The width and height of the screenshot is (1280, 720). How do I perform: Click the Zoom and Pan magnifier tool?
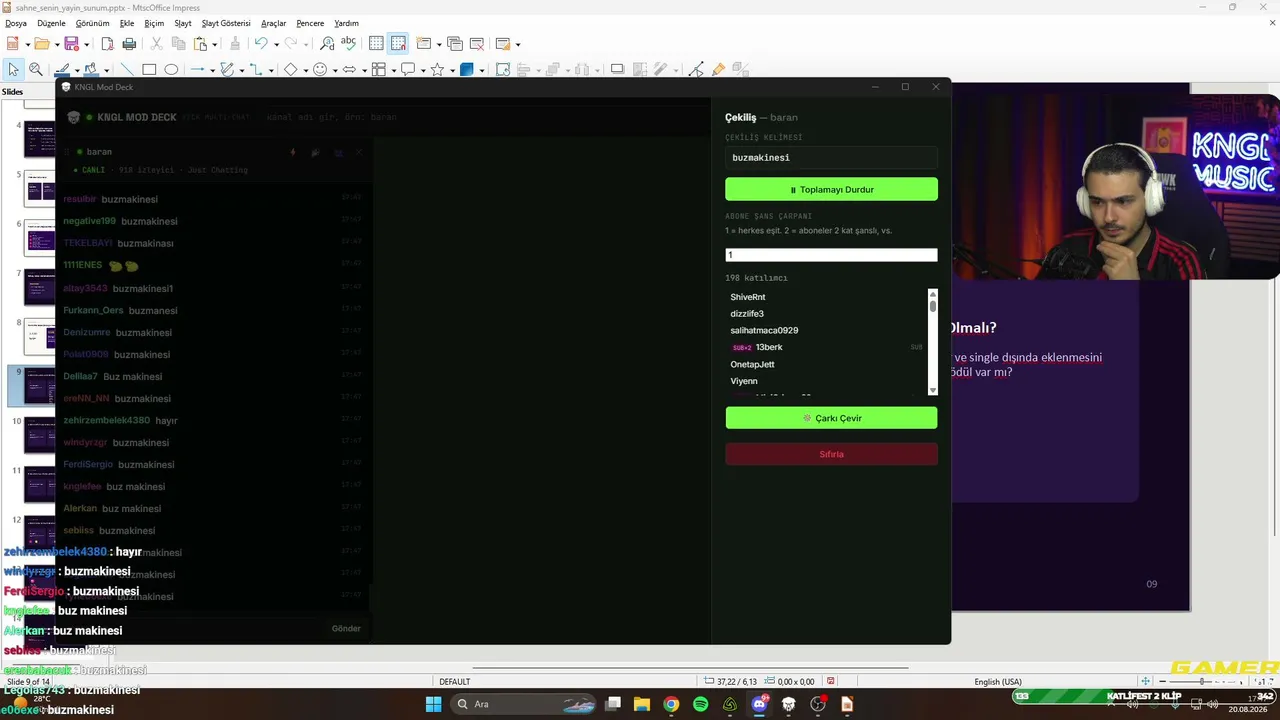coord(36,69)
